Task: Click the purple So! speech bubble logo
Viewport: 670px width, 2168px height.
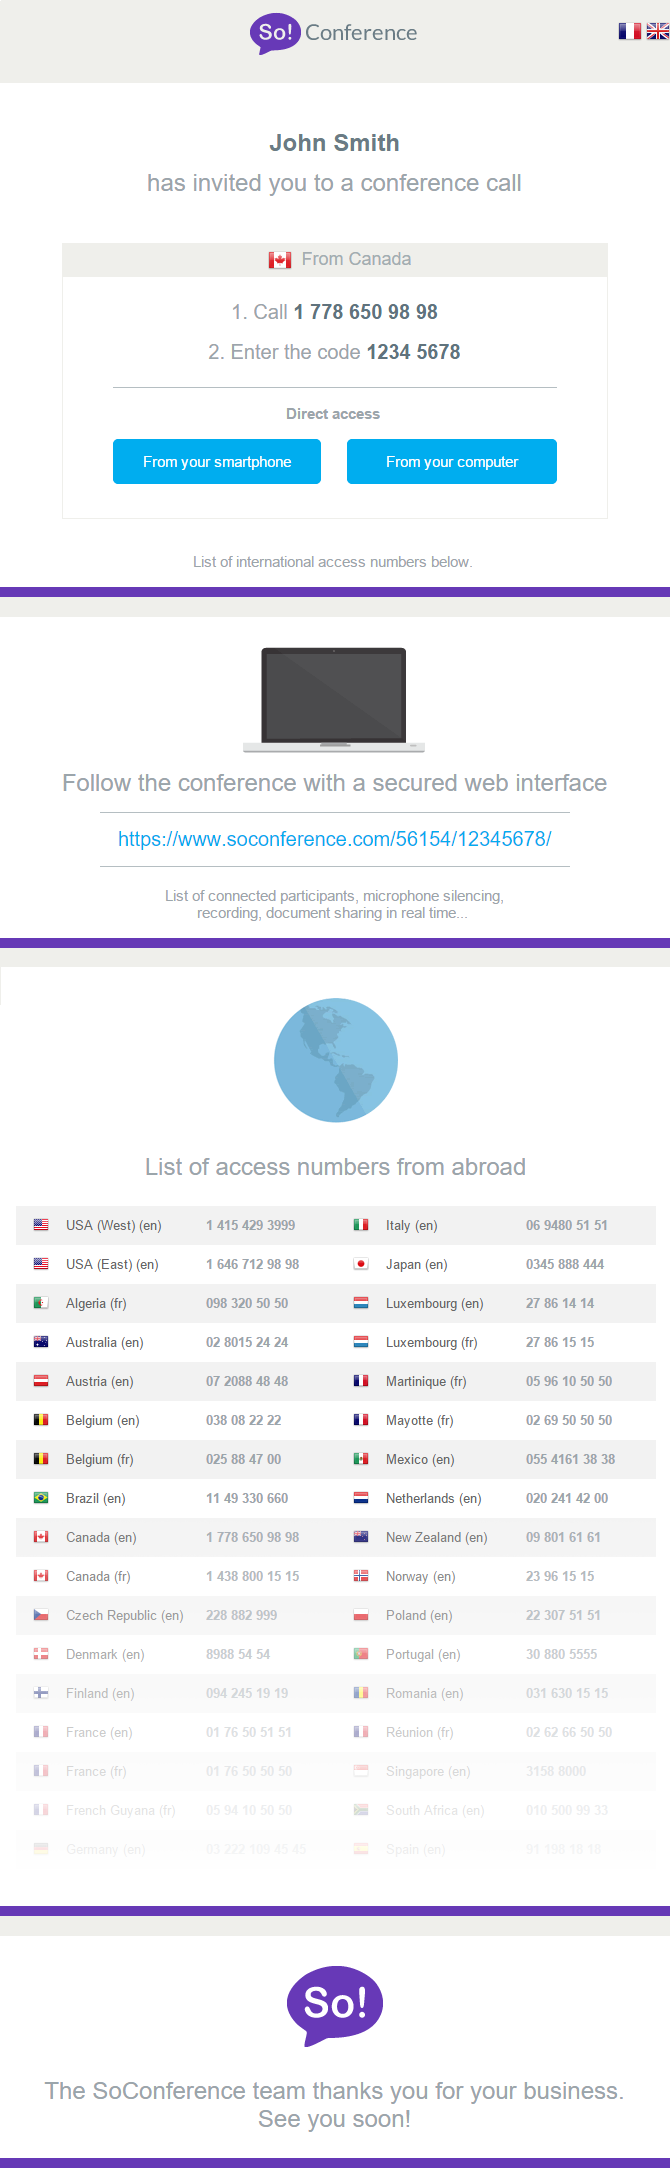Action: click(335, 2006)
